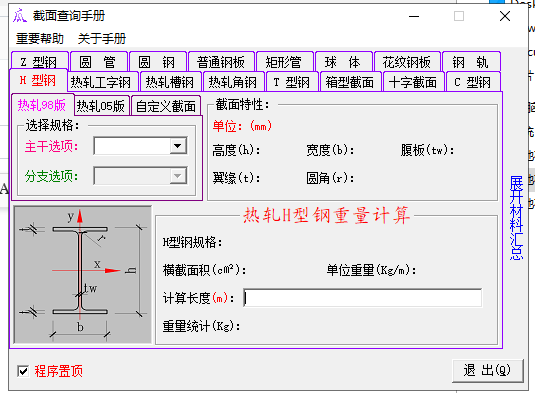Click the purple app icon in title bar
The width and height of the screenshot is (535, 393).
pos(20,16)
